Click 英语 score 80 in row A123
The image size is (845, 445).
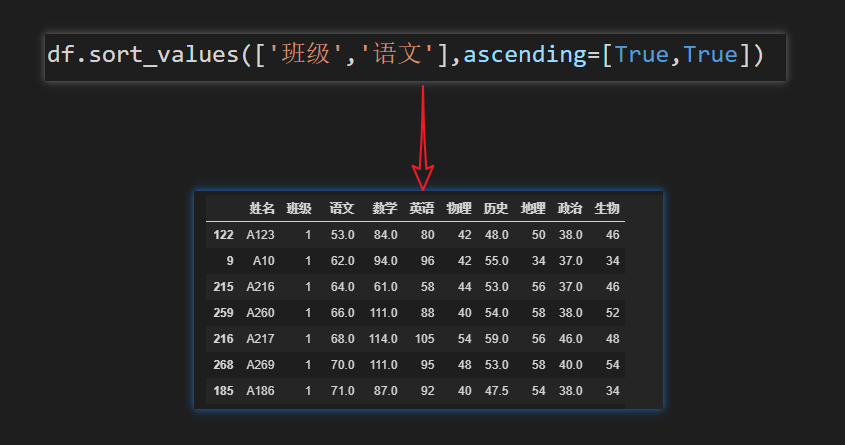tap(428, 235)
